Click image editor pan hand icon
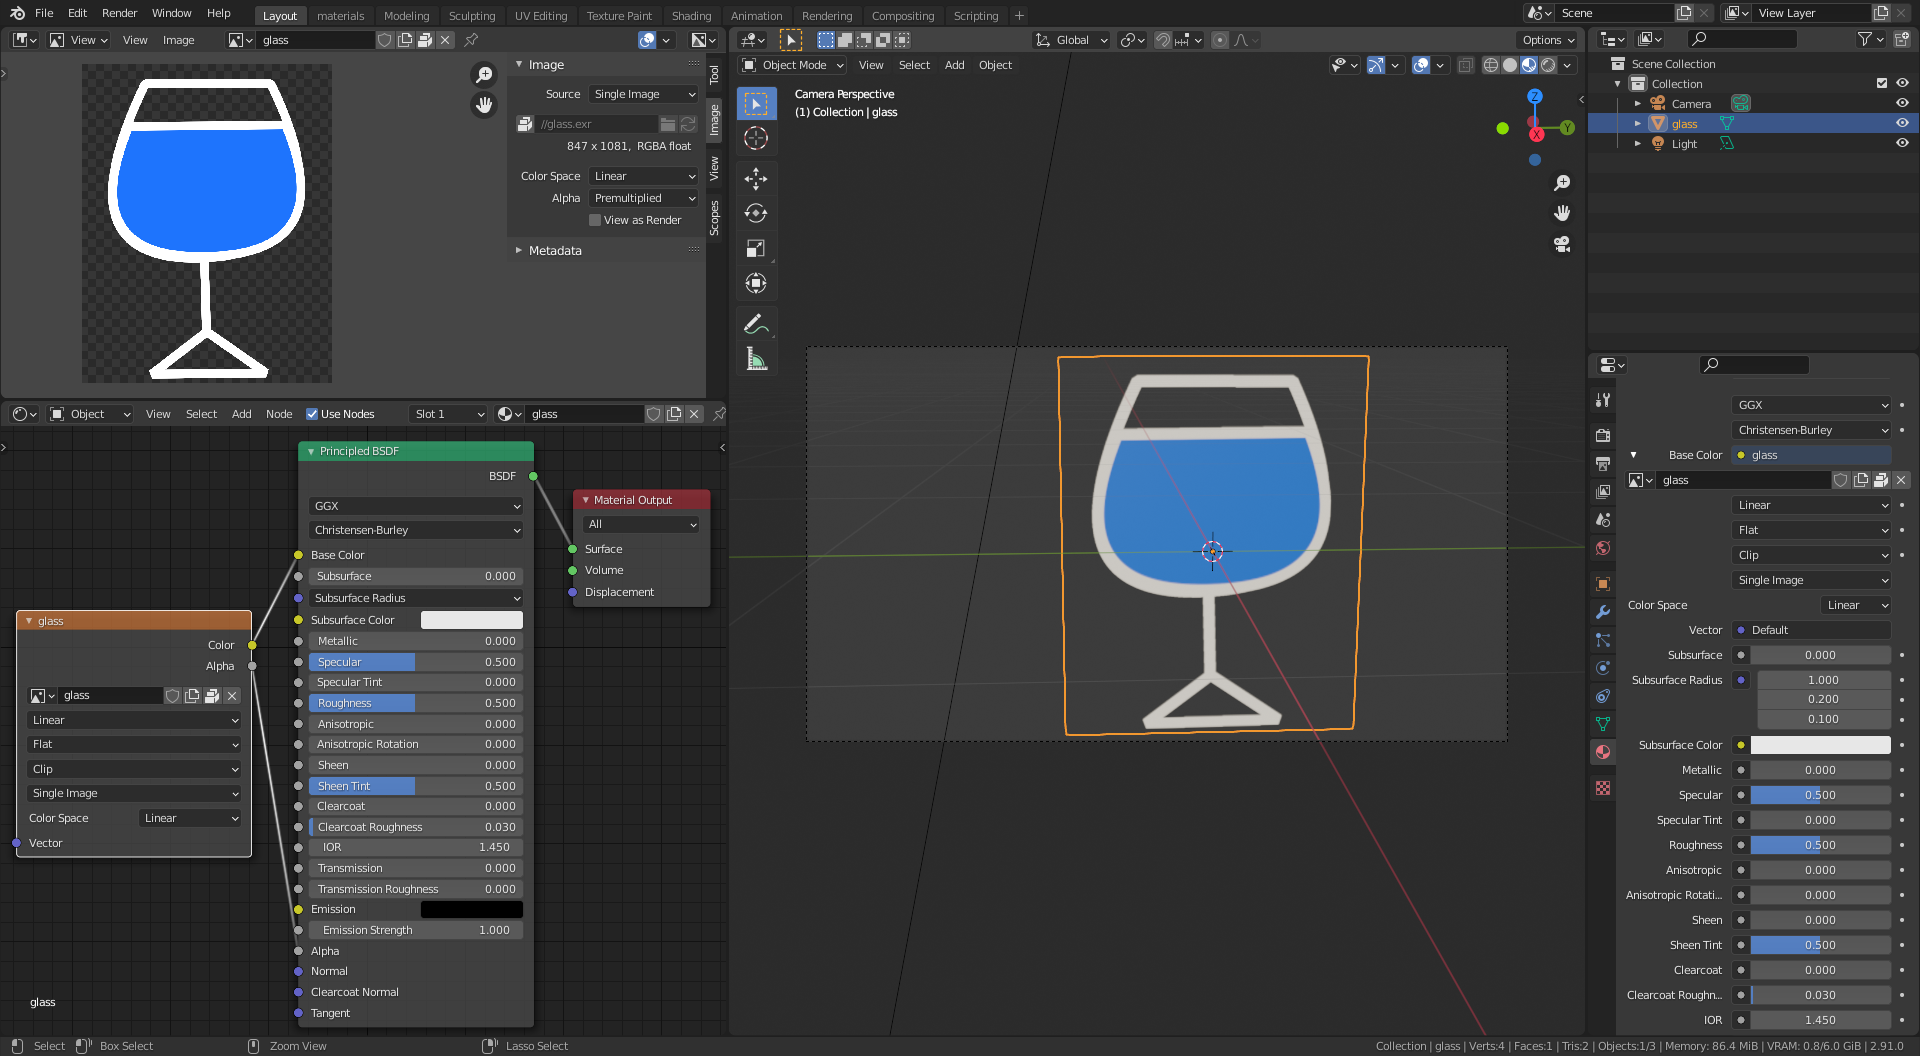The image size is (1920, 1056). tap(484, 105)
